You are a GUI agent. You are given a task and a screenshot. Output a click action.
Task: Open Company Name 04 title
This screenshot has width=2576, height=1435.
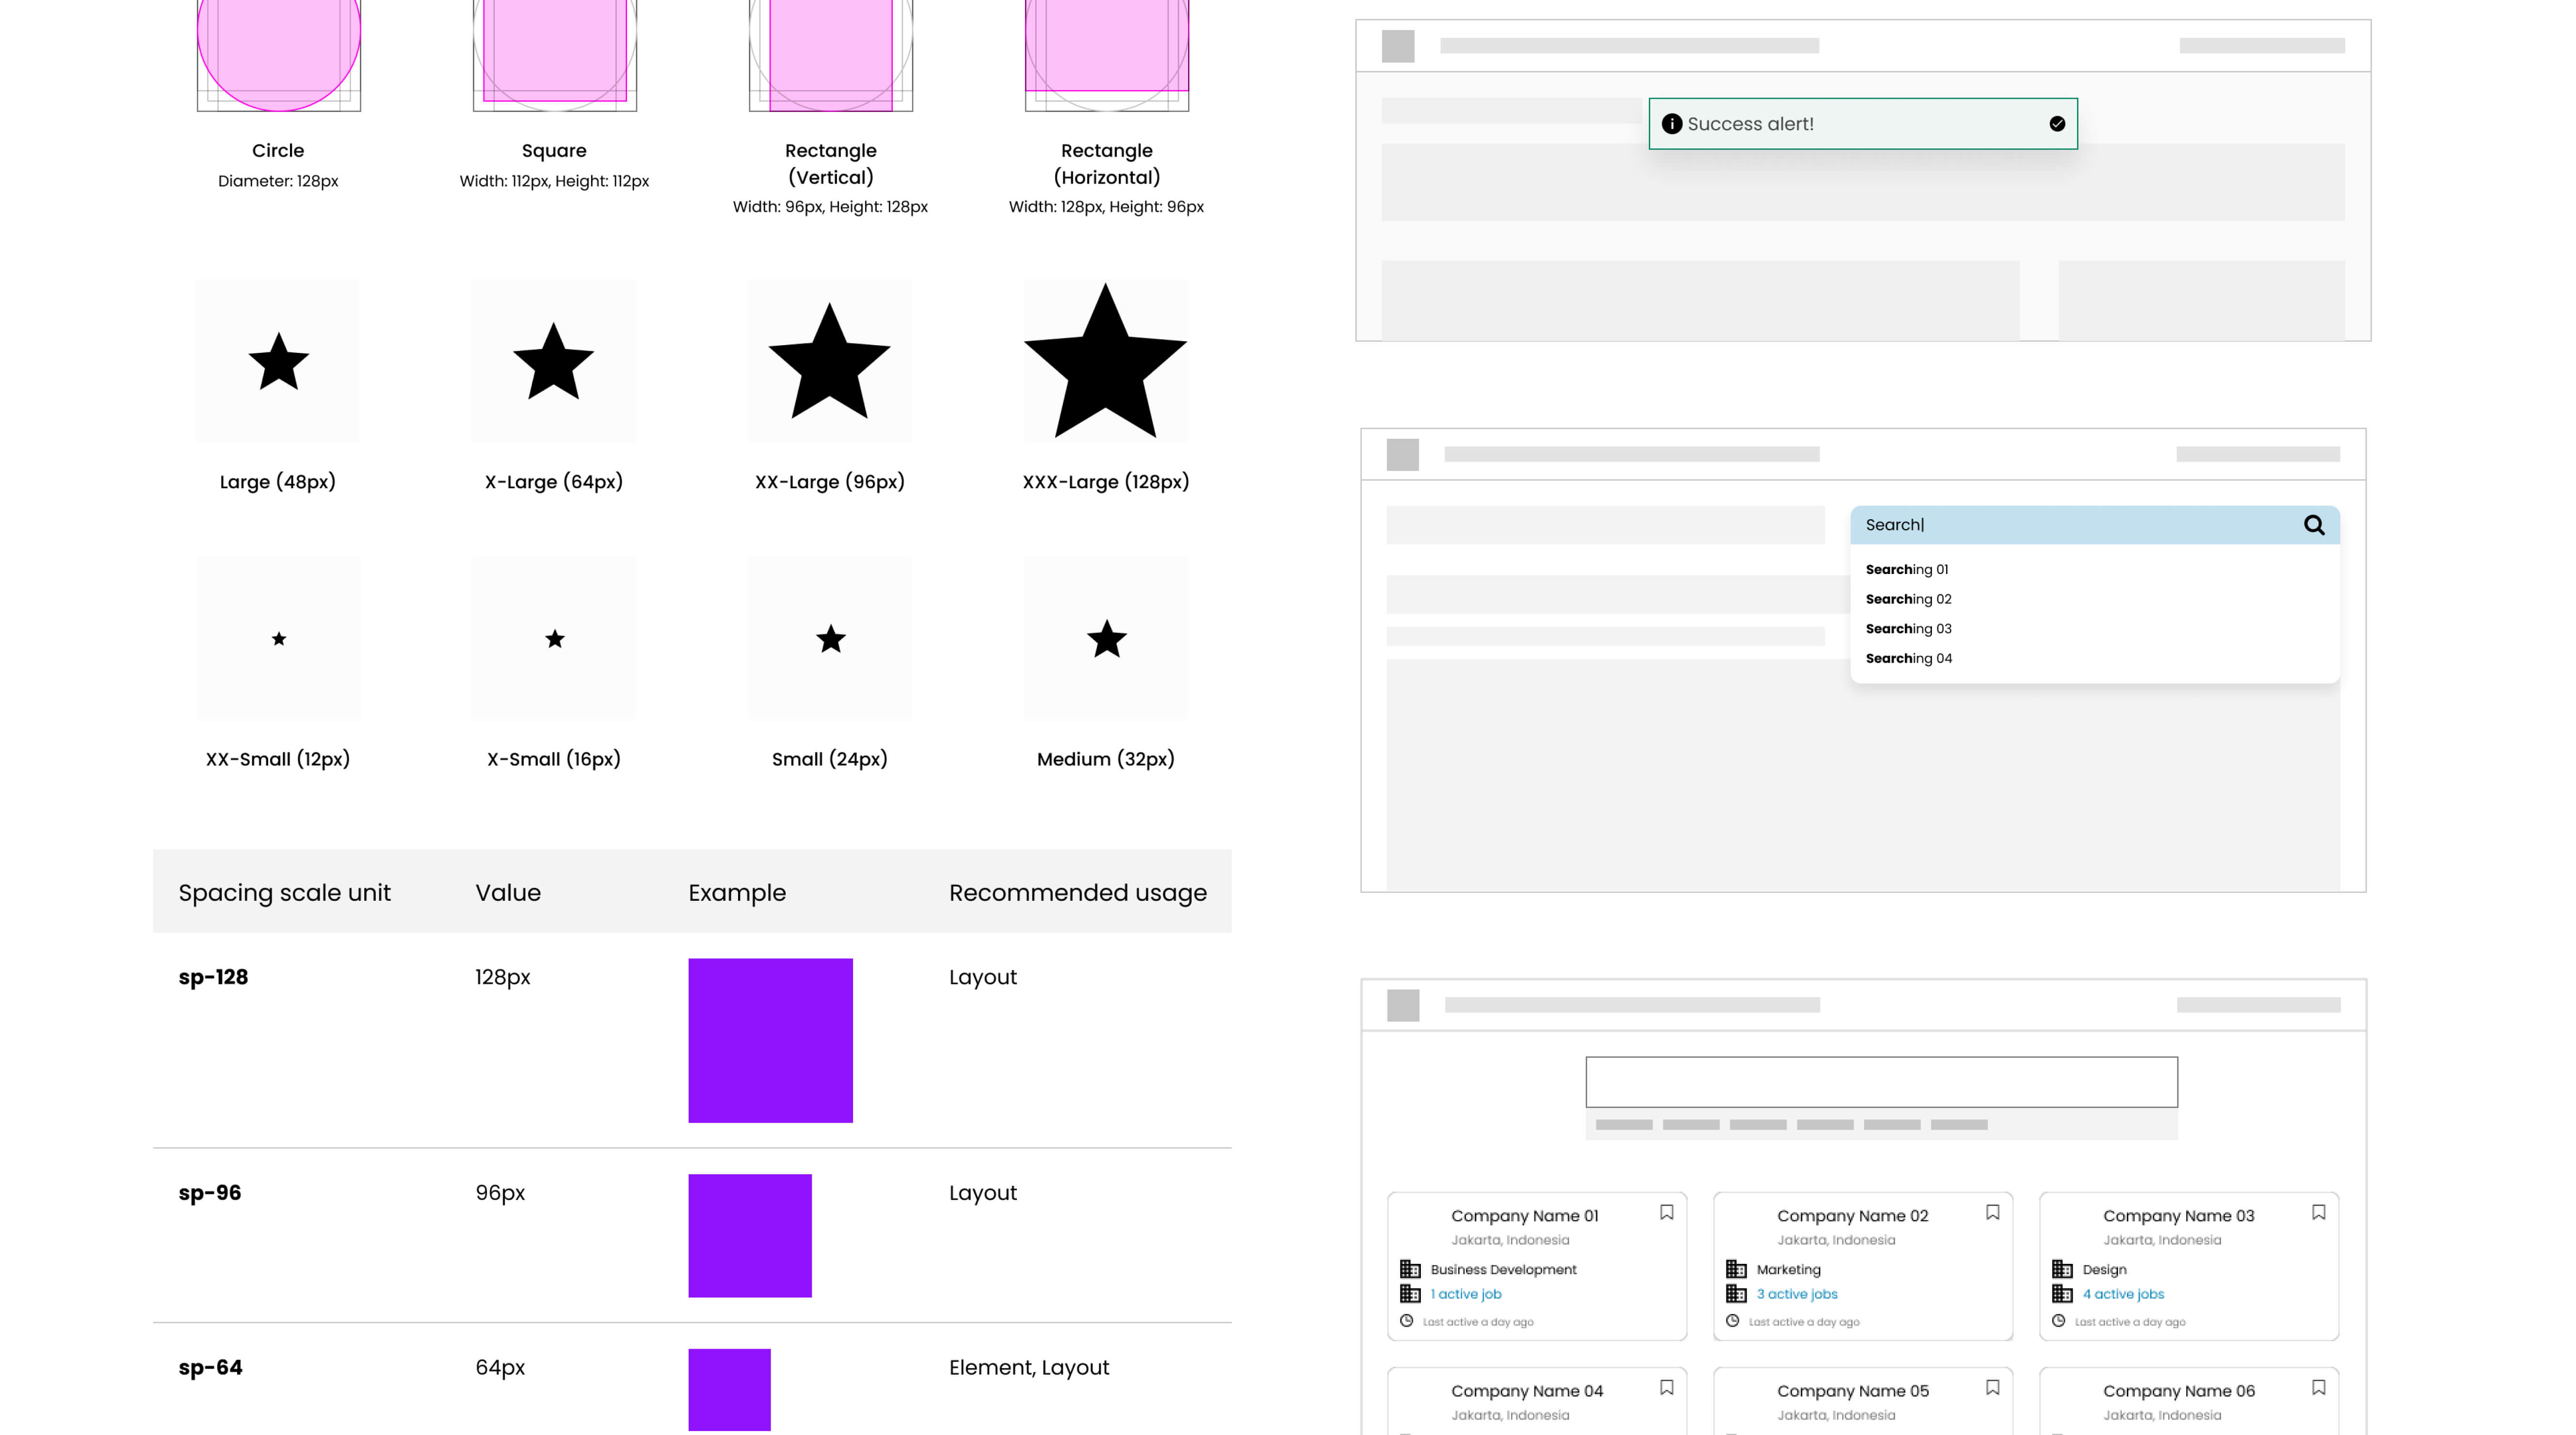(1527, 1391)
